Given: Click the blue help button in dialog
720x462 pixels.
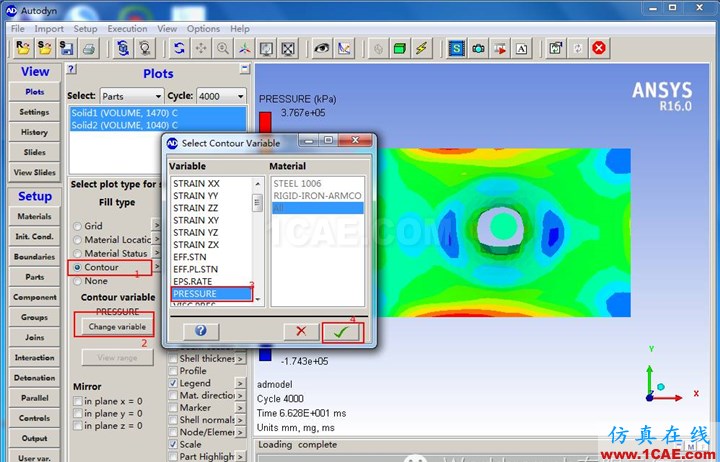Looking at the screenshot, I should 201,331.
